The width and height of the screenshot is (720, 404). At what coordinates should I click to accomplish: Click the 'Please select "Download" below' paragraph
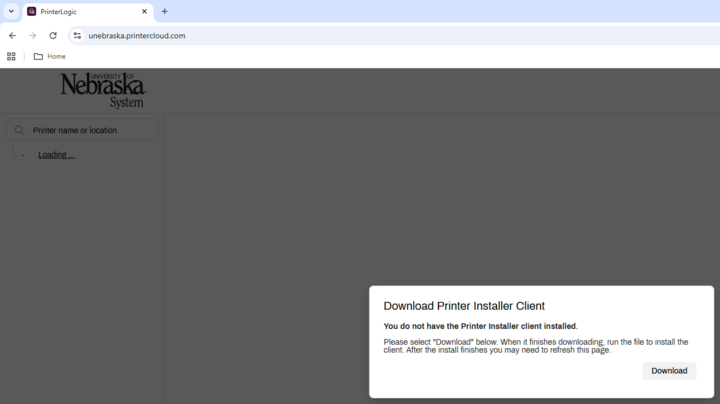(536, 346)
